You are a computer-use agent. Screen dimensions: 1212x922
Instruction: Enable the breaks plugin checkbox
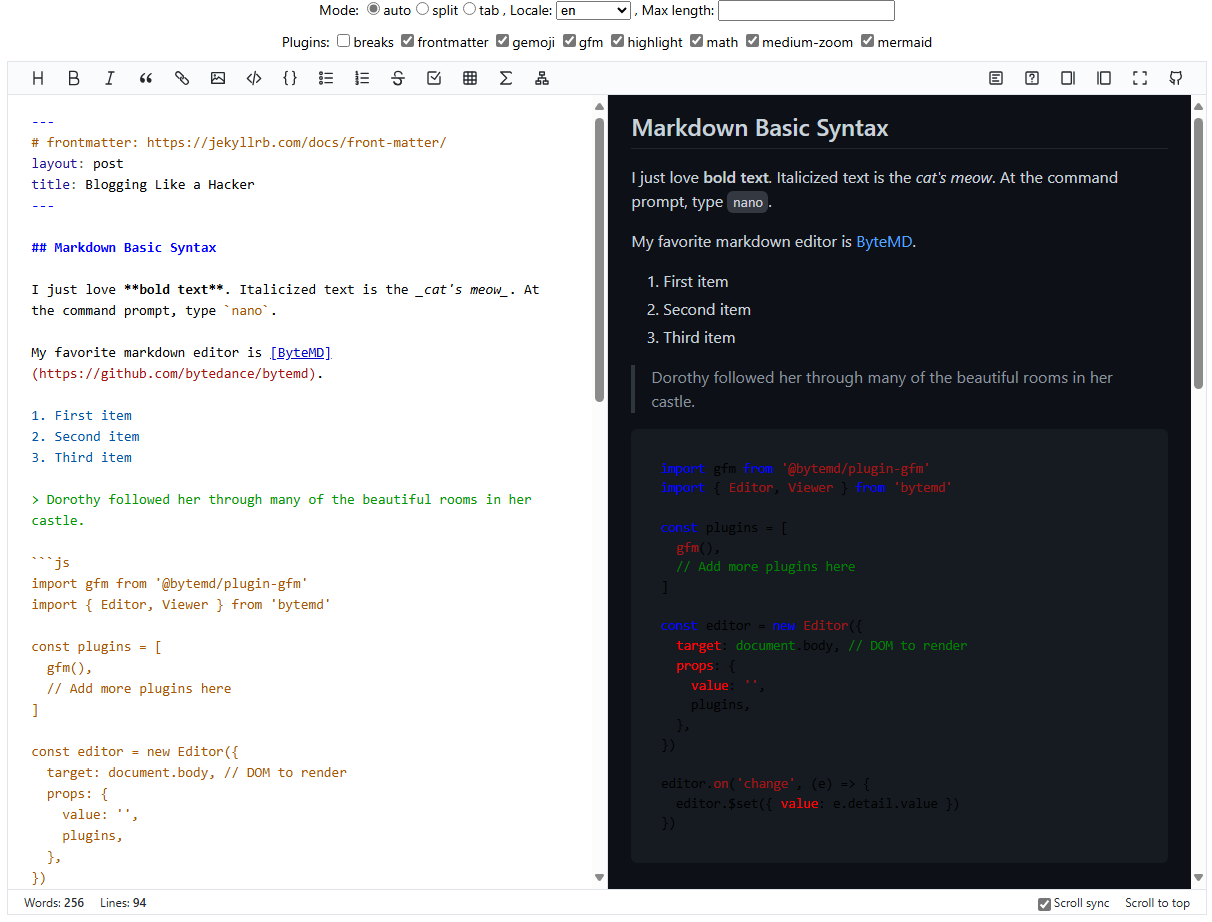[x=343, y=41]
